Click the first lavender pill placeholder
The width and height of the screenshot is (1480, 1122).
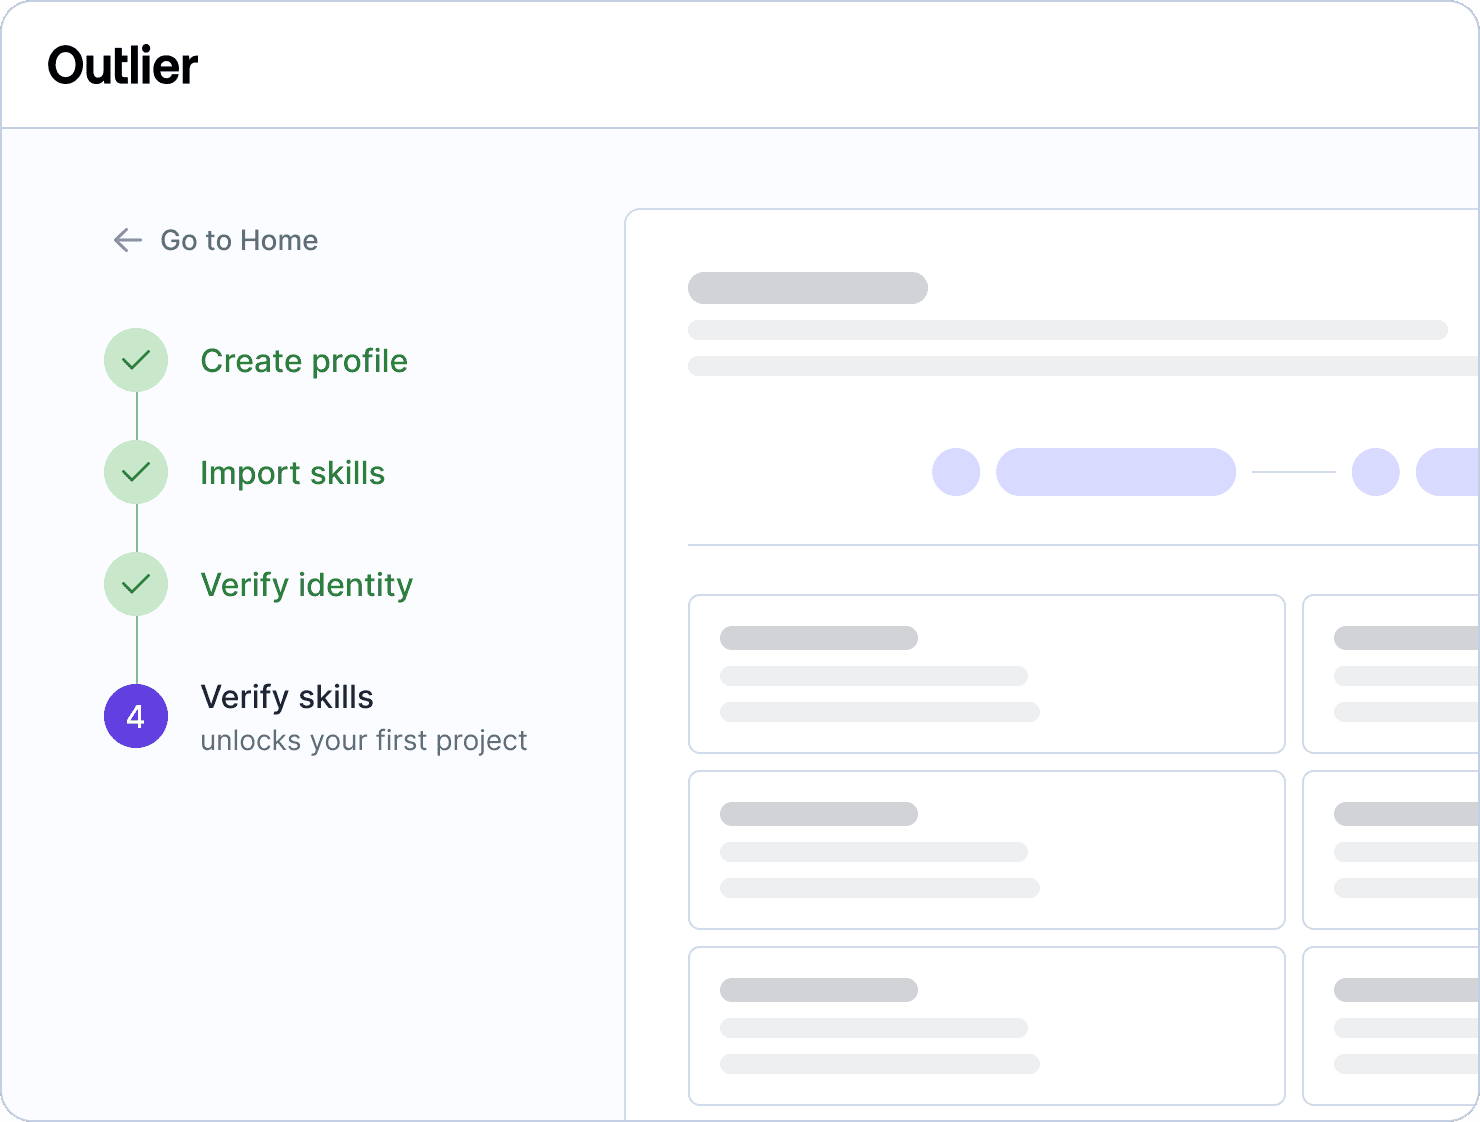(1116, 472)
